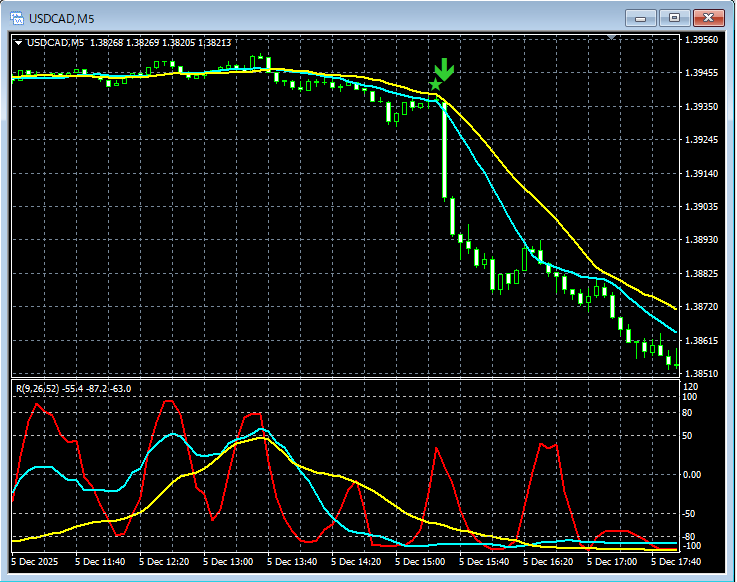
Task: Click the green down arrow signal
Action: [x=444, y=69]
